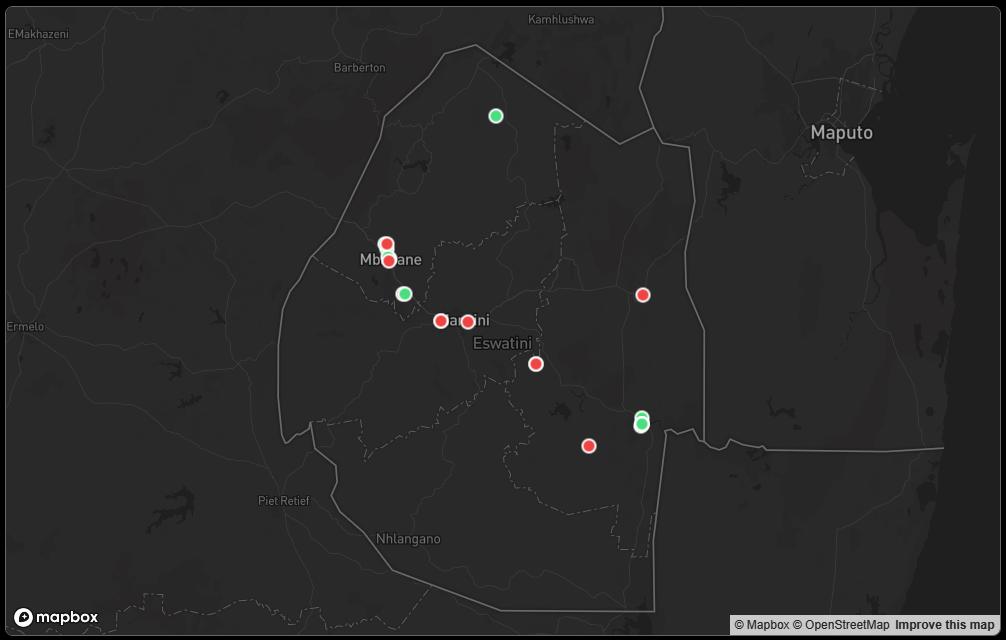
Task: Click the red marker just below Eswatini label
Action: point(536,364)
